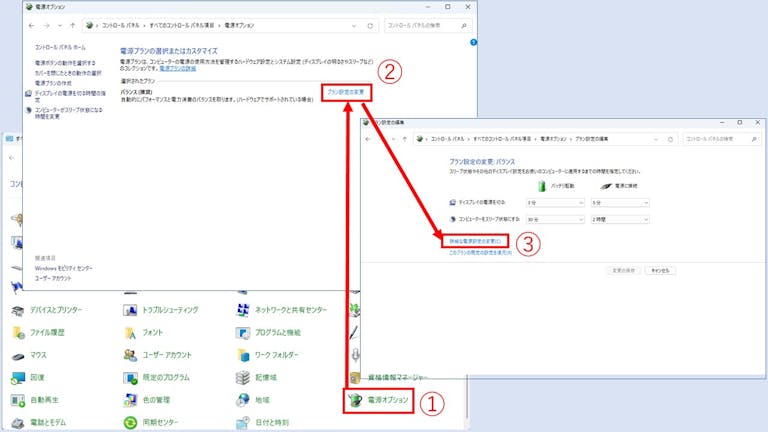Open recent locations dropdown in 電源オプション window
768x432 pixels.
coord(60,25)
